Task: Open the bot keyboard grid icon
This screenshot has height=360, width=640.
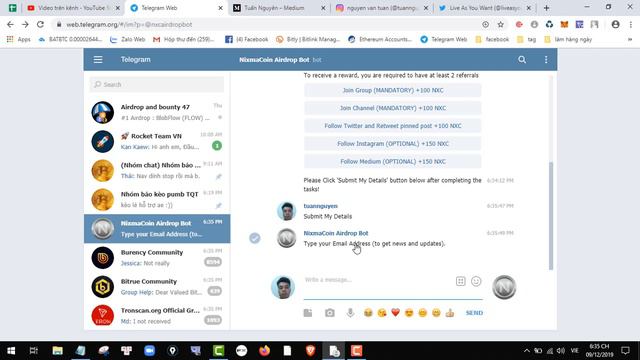Action: (460, 281)
